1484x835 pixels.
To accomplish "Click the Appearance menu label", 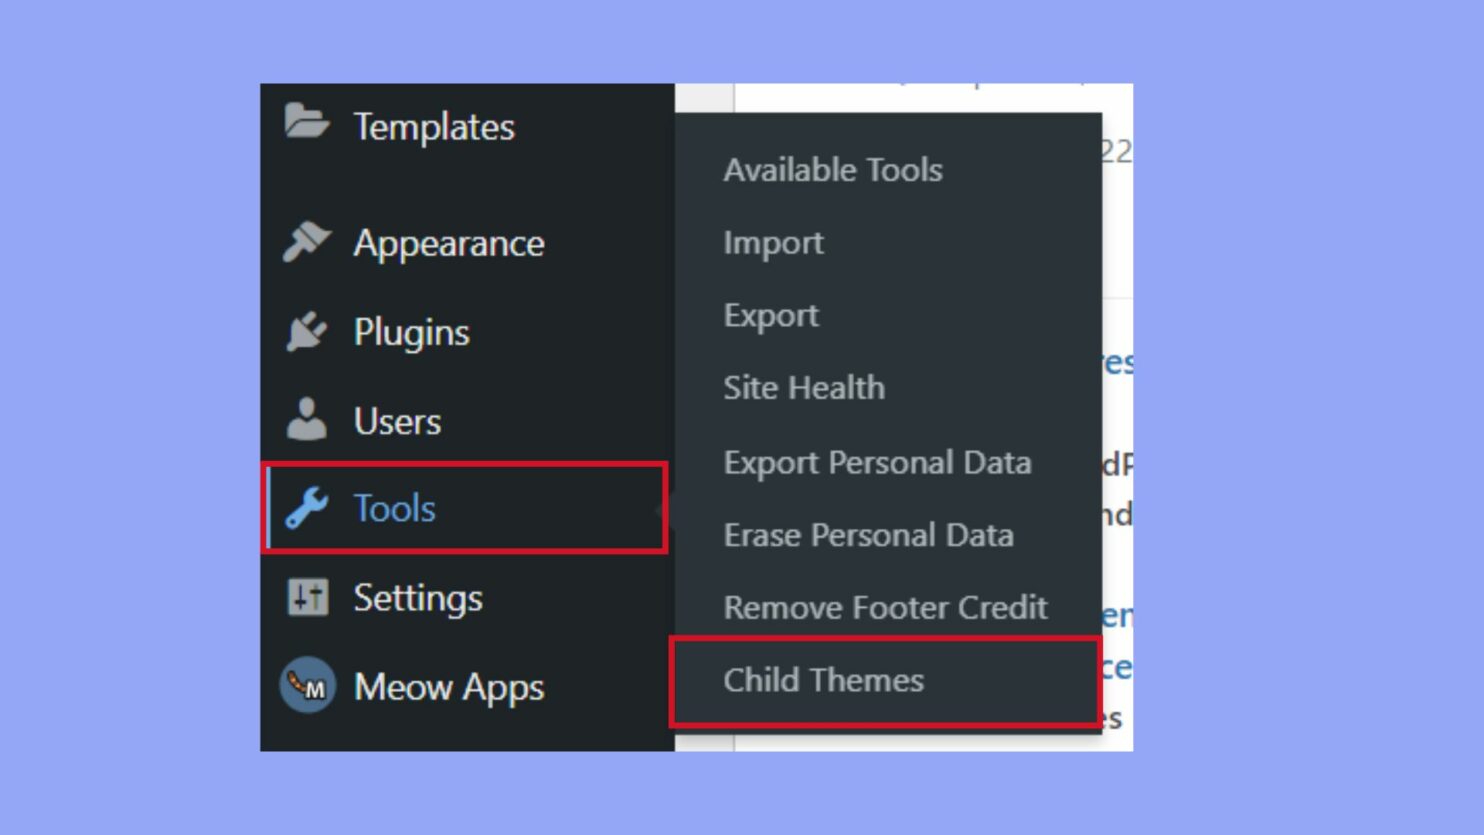I will click(449, 242).
